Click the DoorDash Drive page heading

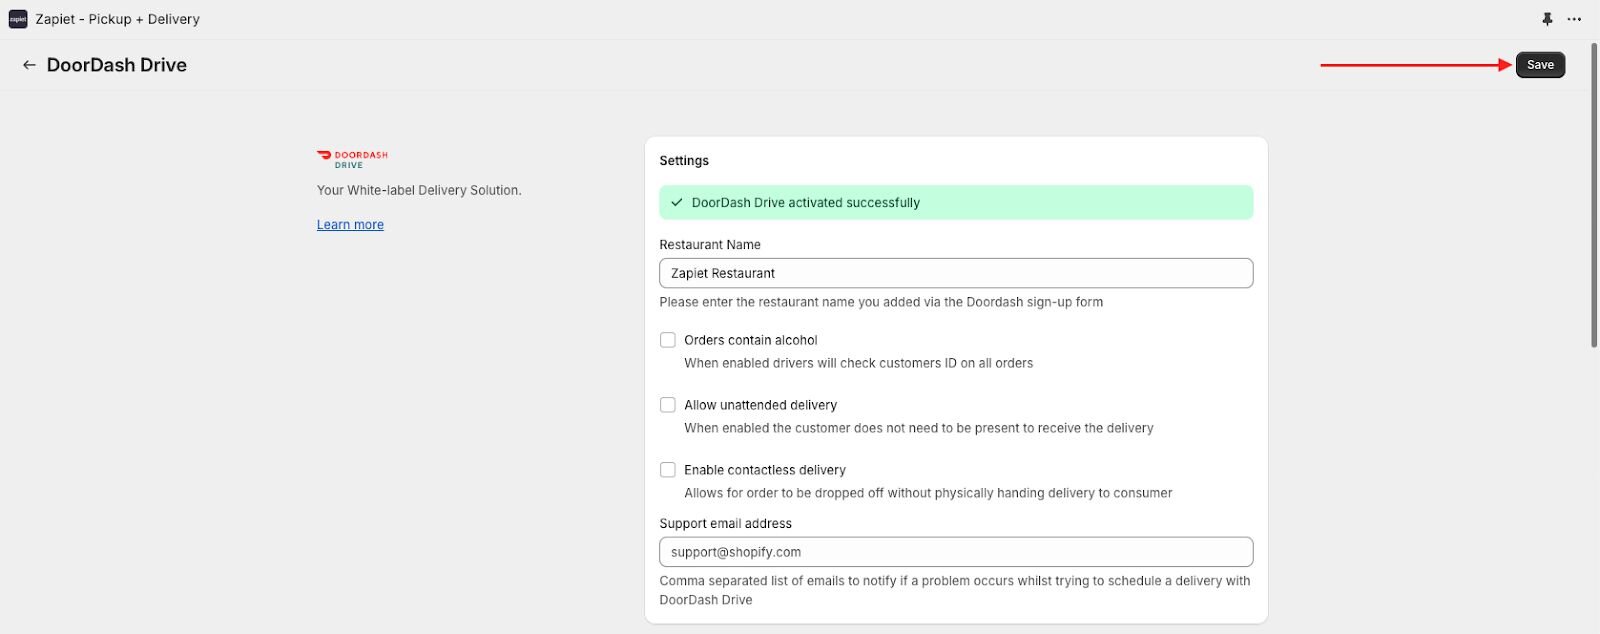117,65
